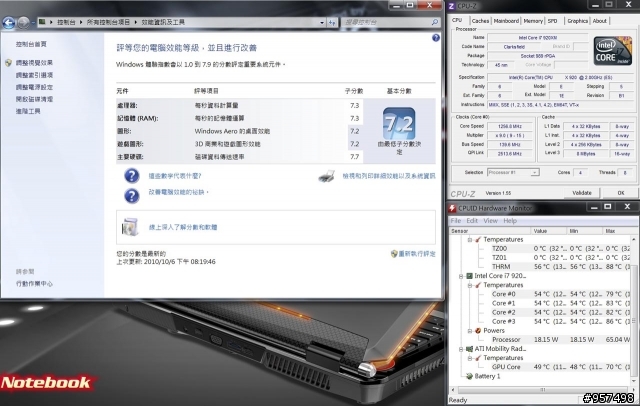Click the Validate button in CPU-Z
The height and width of the screenshot is (406, 640).
[x=582, y=193]
